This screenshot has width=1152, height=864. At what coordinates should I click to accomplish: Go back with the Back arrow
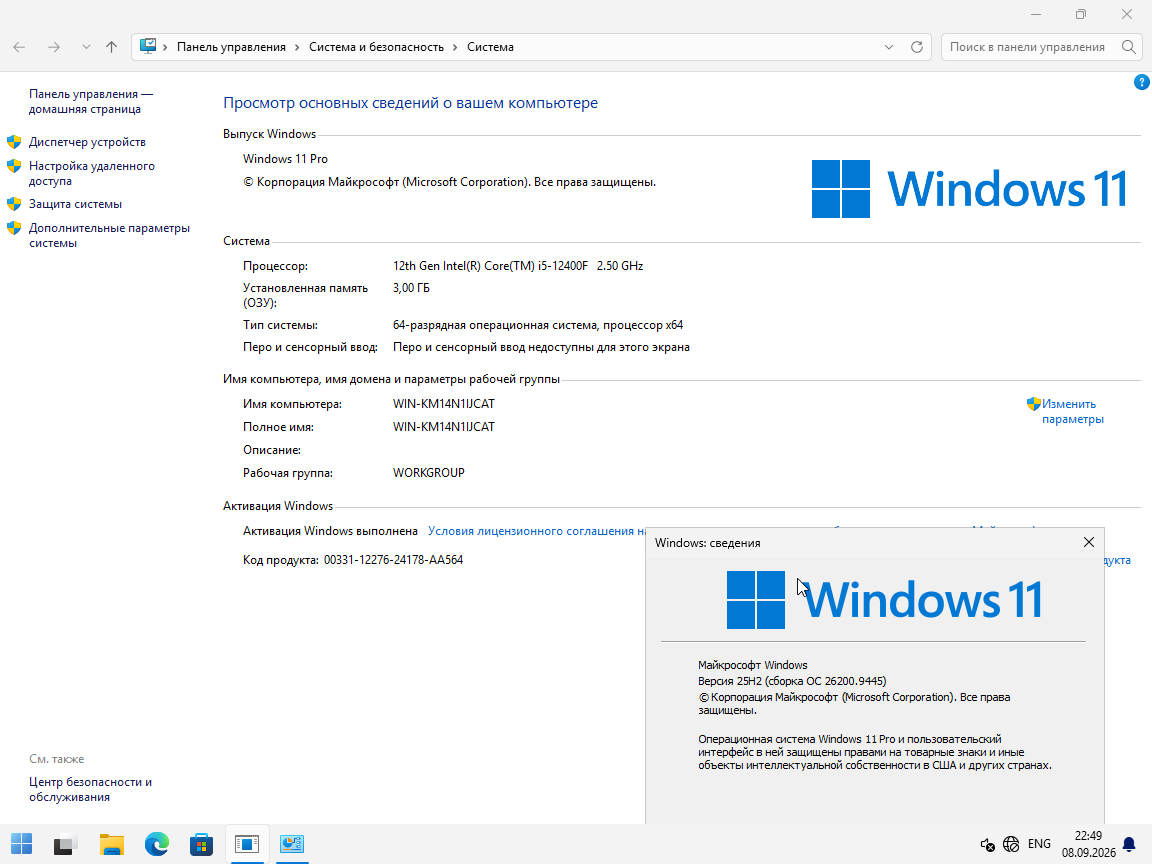click(x=19, y=47)
